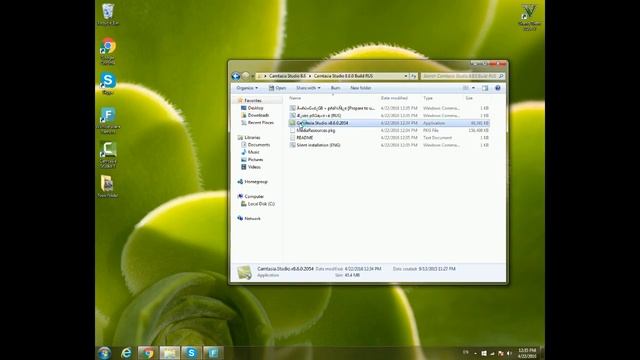Viewport: 640px width, 360px height.
Task: Click the Action Center flag tray icon
Action: (x=501, y=353)
